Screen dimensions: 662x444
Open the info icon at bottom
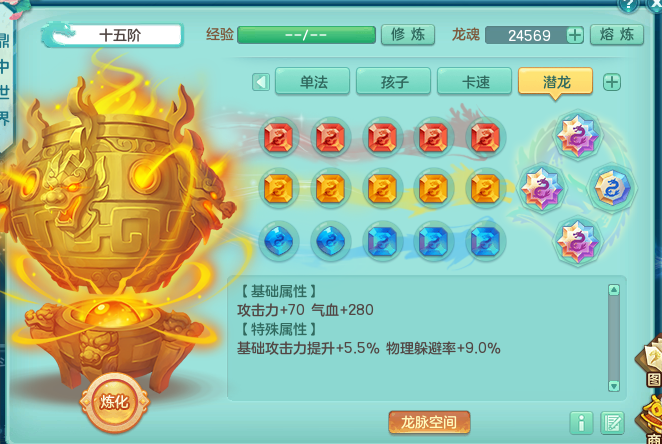point(581,422)
